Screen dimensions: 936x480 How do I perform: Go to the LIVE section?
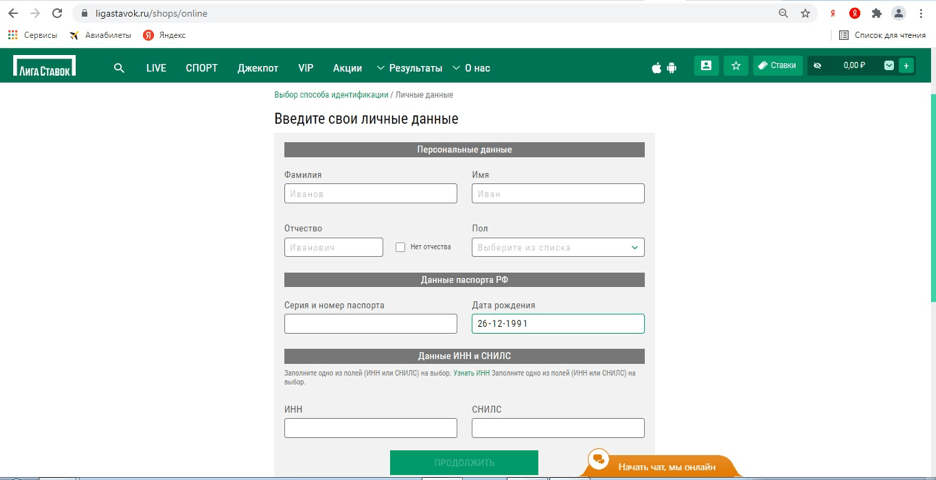pos(156,68)
